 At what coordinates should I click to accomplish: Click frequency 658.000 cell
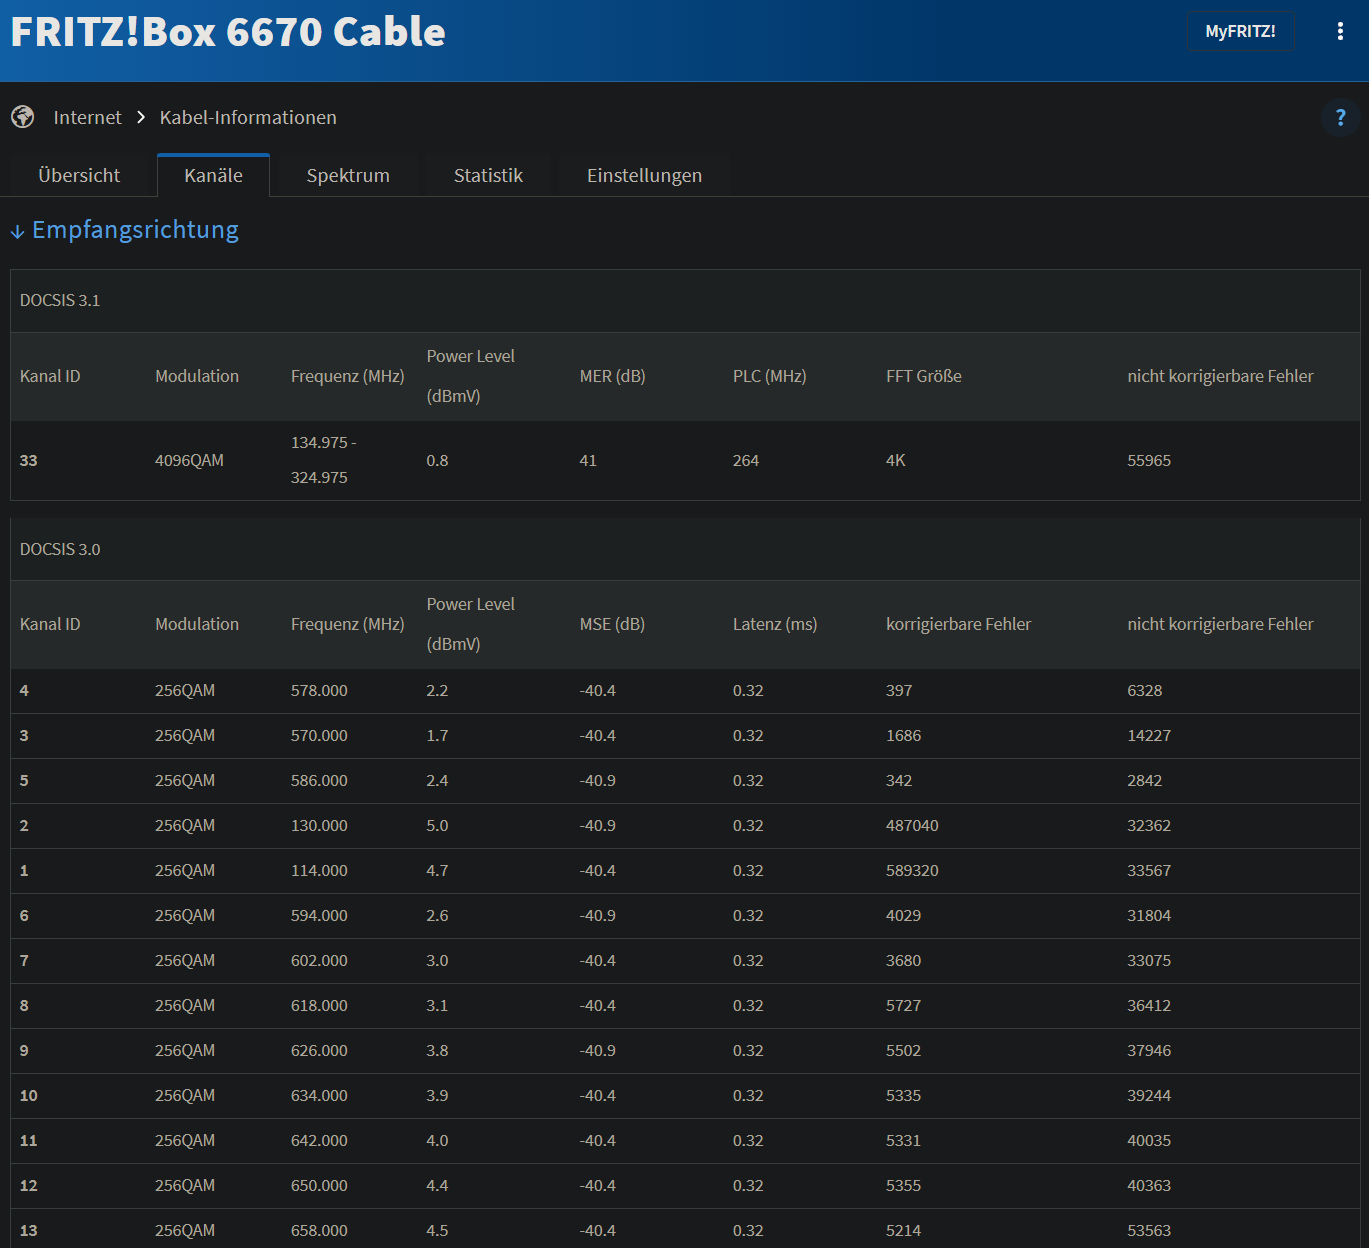[319, 1230]
